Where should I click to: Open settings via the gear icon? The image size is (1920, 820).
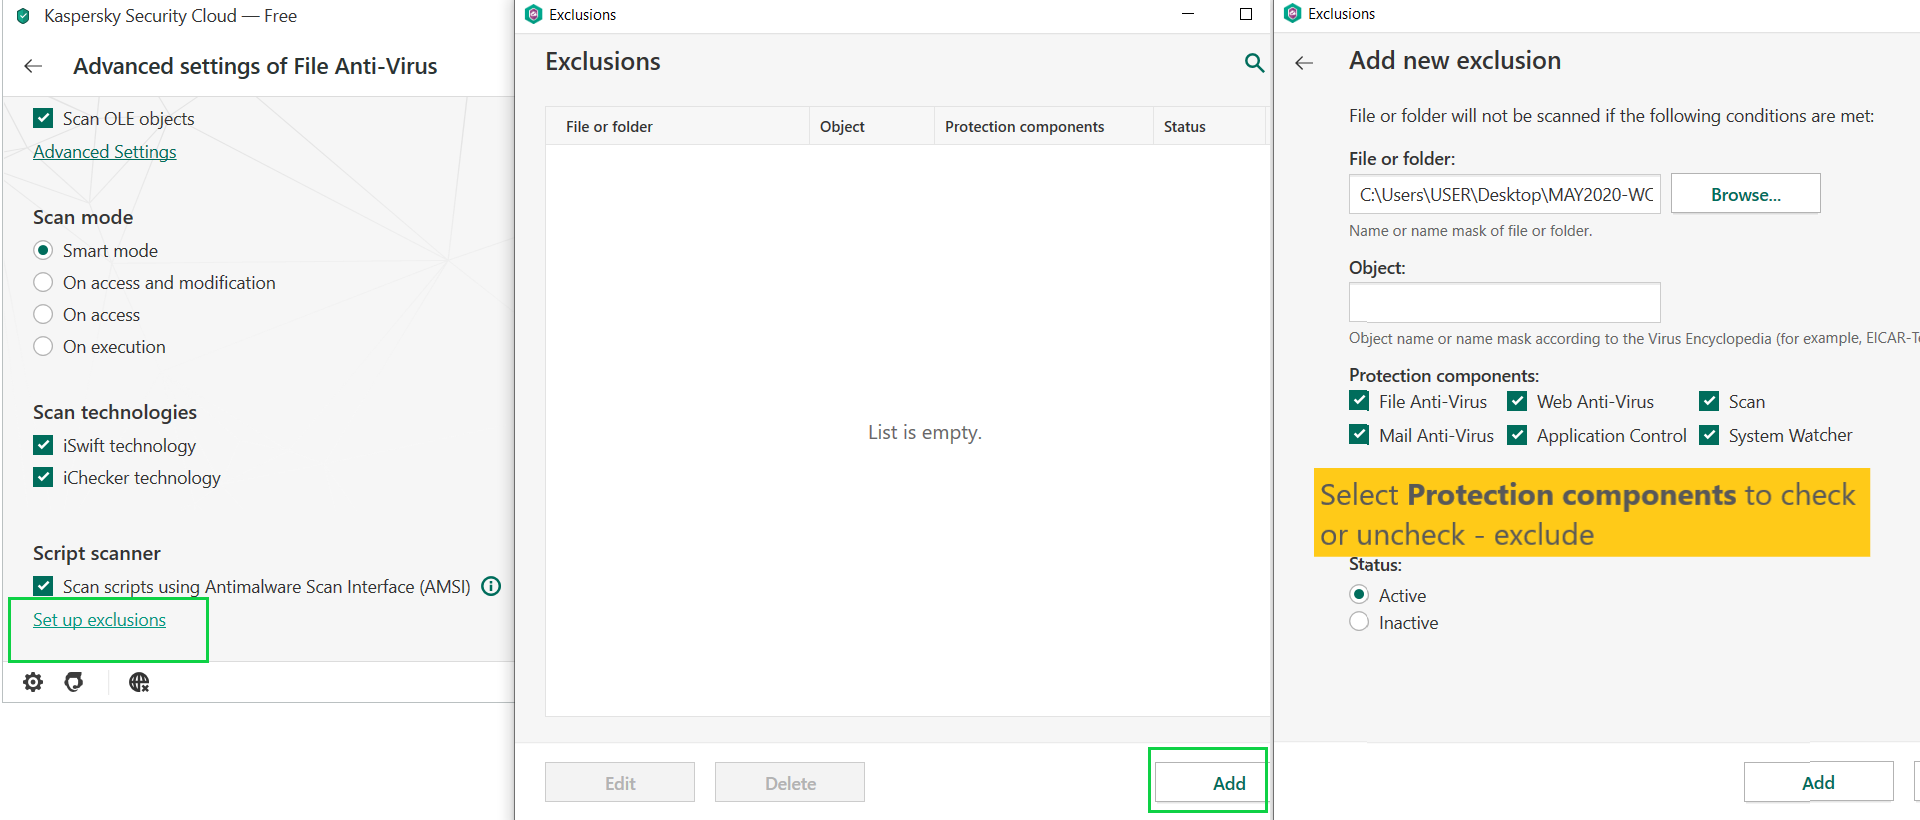(x=33, y=682)
